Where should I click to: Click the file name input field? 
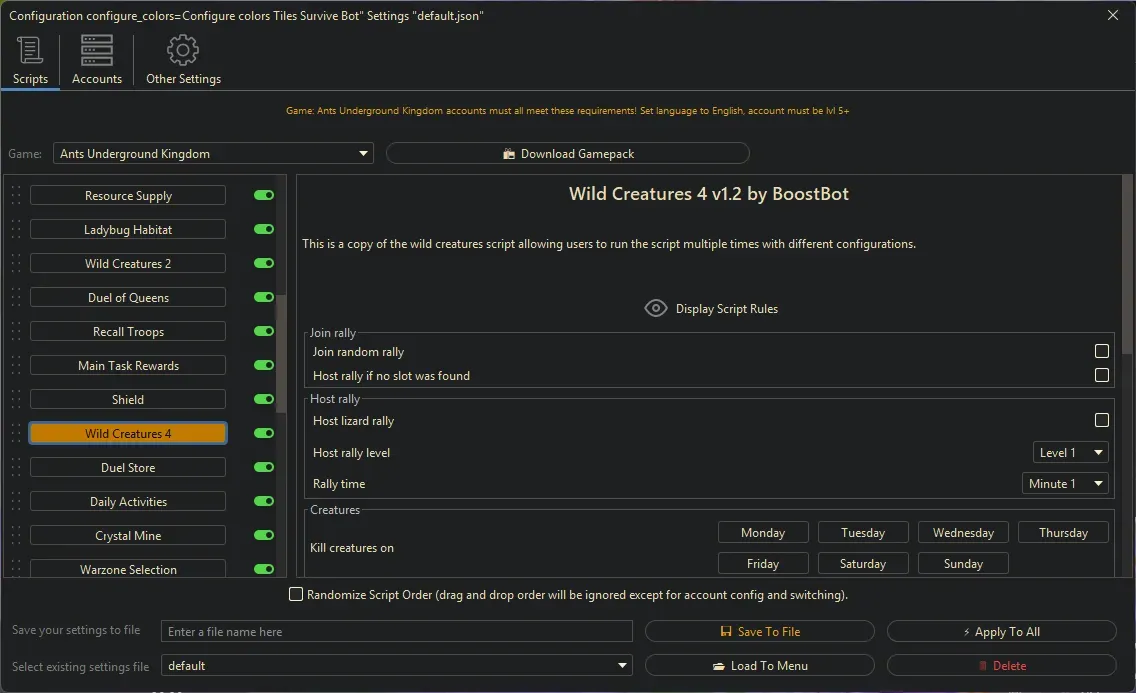[397, 632]
